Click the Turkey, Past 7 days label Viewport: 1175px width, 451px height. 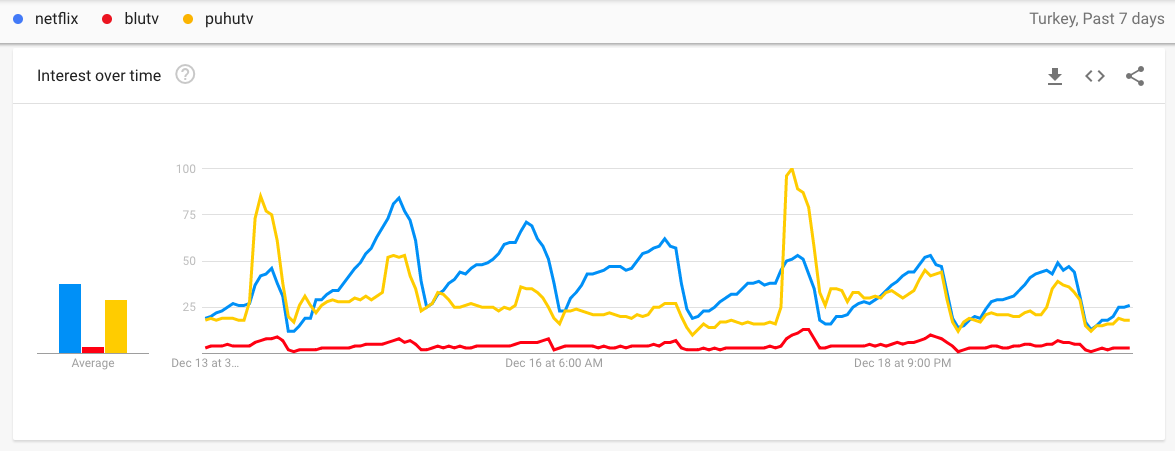coord(1095,19)
